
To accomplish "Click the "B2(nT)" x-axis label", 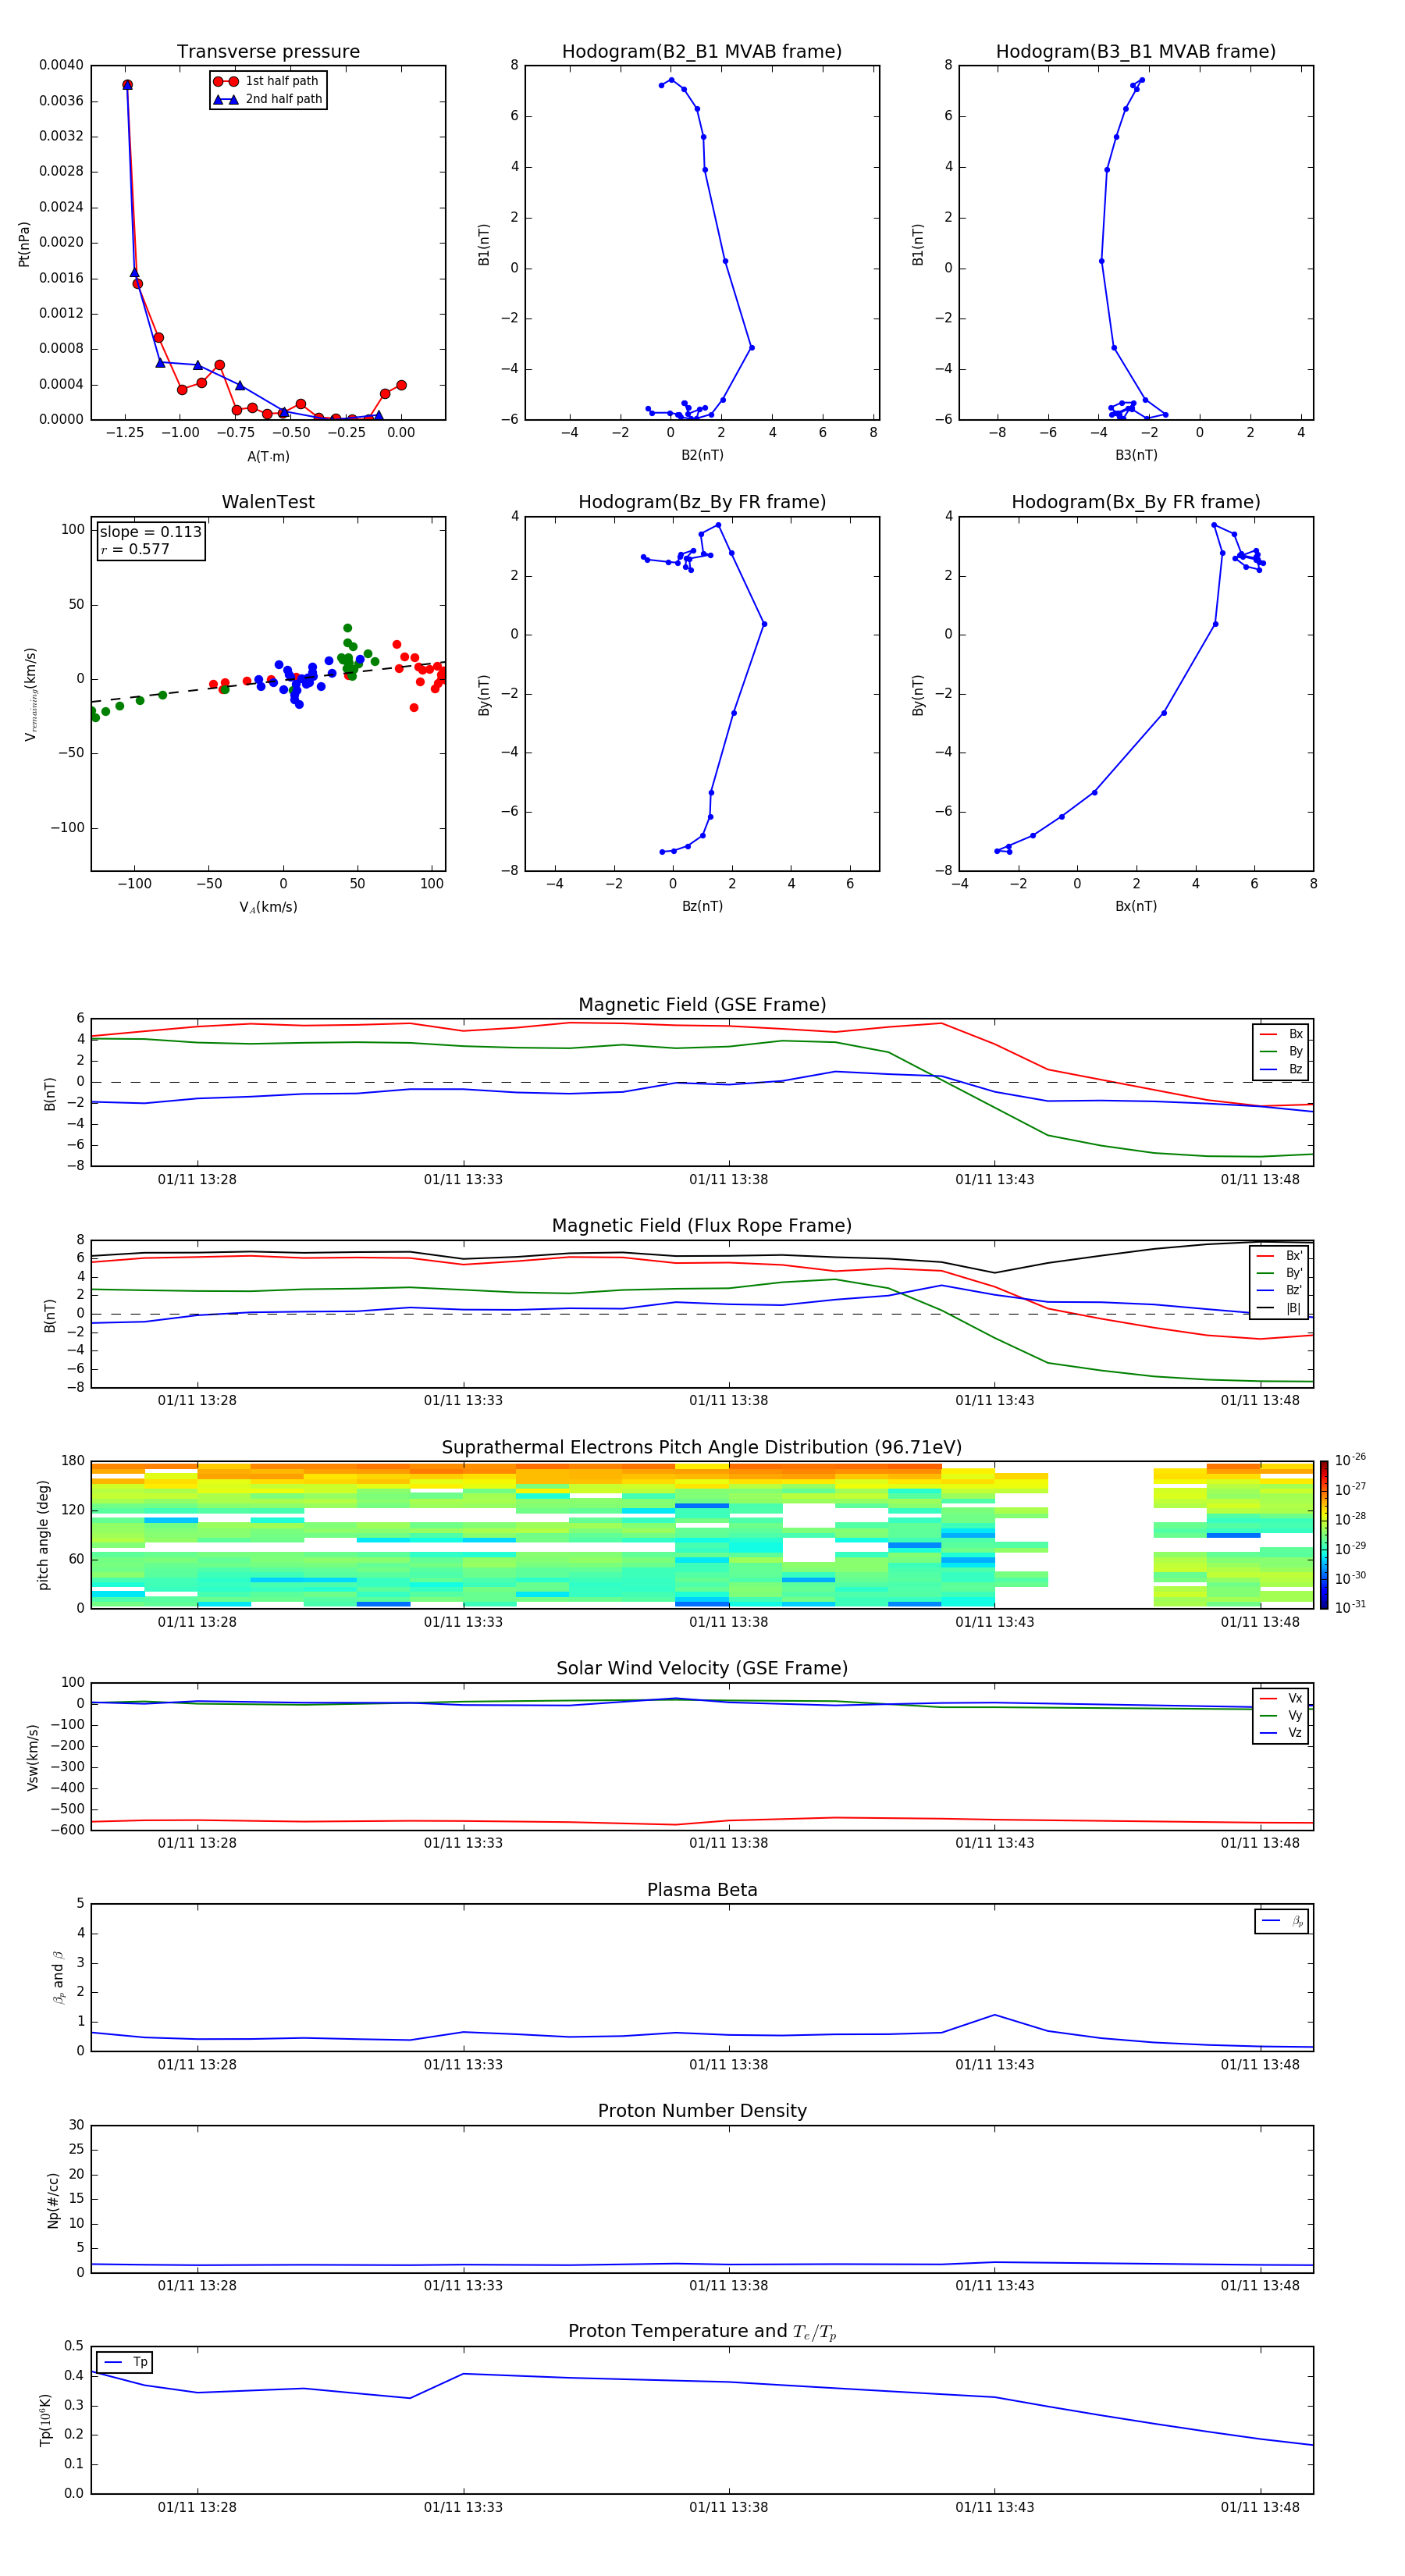I will point(702,455).
